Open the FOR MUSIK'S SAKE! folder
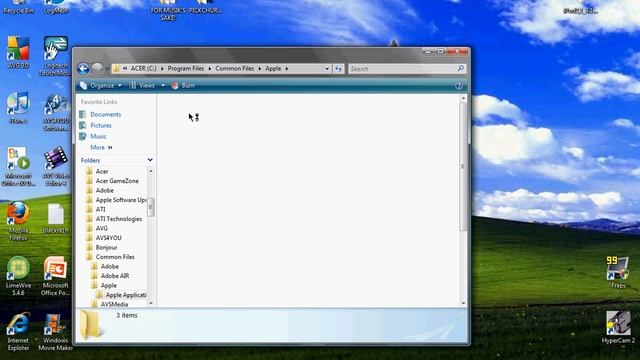 coord(168,10)
